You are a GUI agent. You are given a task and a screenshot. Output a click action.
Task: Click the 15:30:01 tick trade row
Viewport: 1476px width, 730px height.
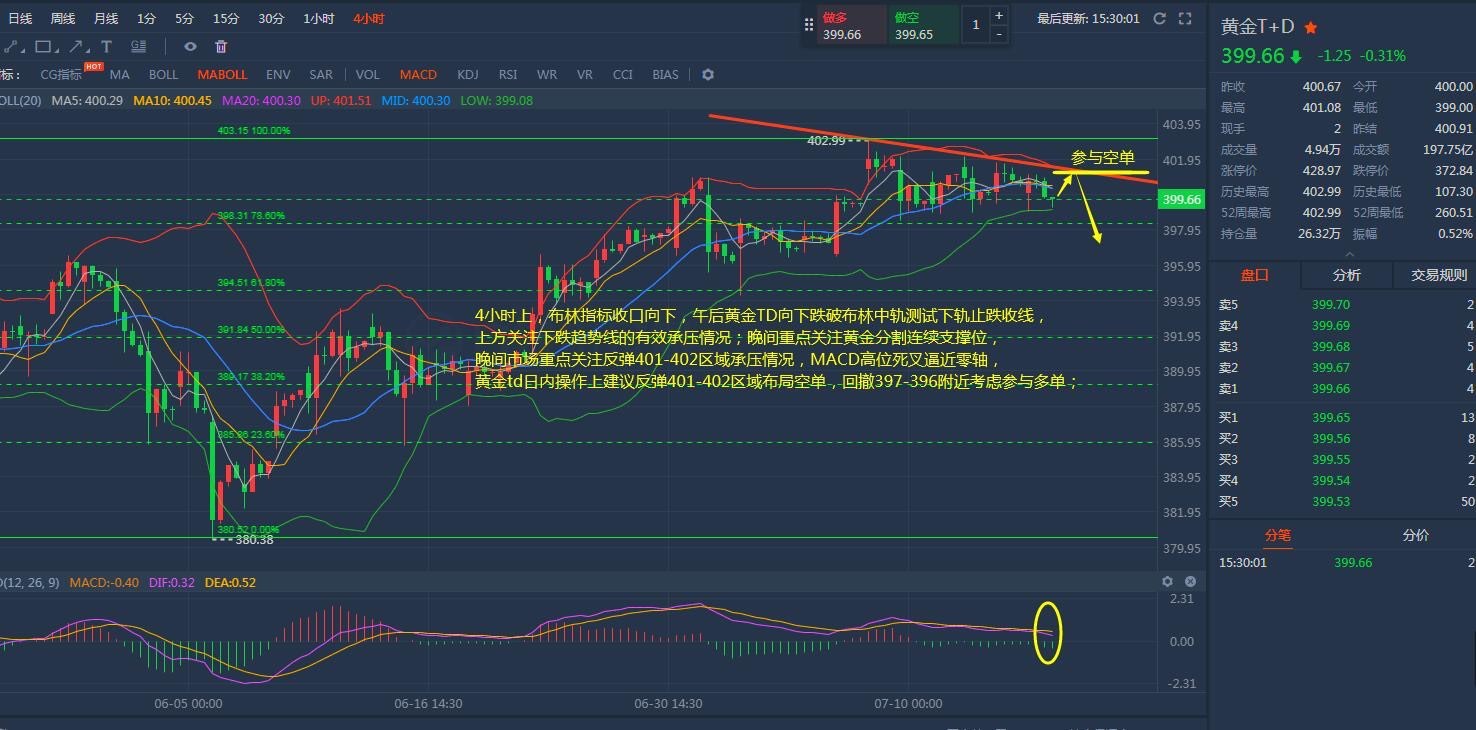[1343, 563]
